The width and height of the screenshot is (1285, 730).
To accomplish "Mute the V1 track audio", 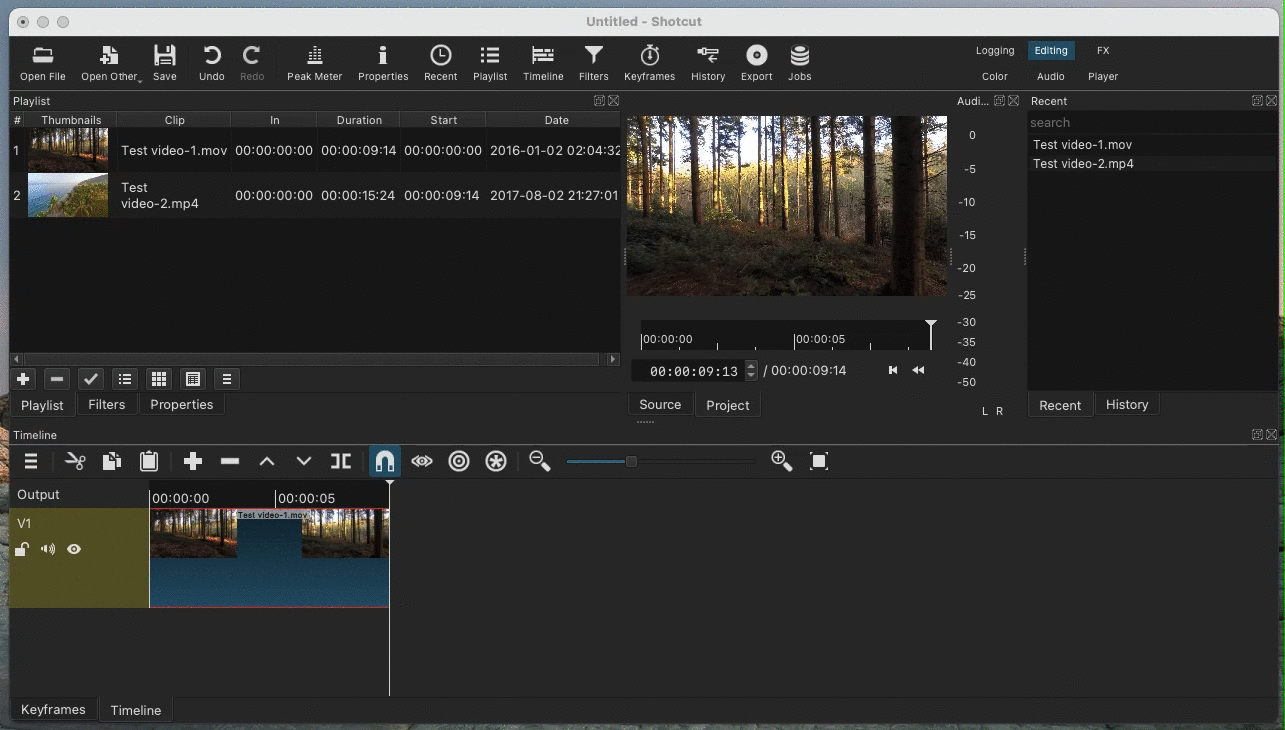I will (48, 549).
